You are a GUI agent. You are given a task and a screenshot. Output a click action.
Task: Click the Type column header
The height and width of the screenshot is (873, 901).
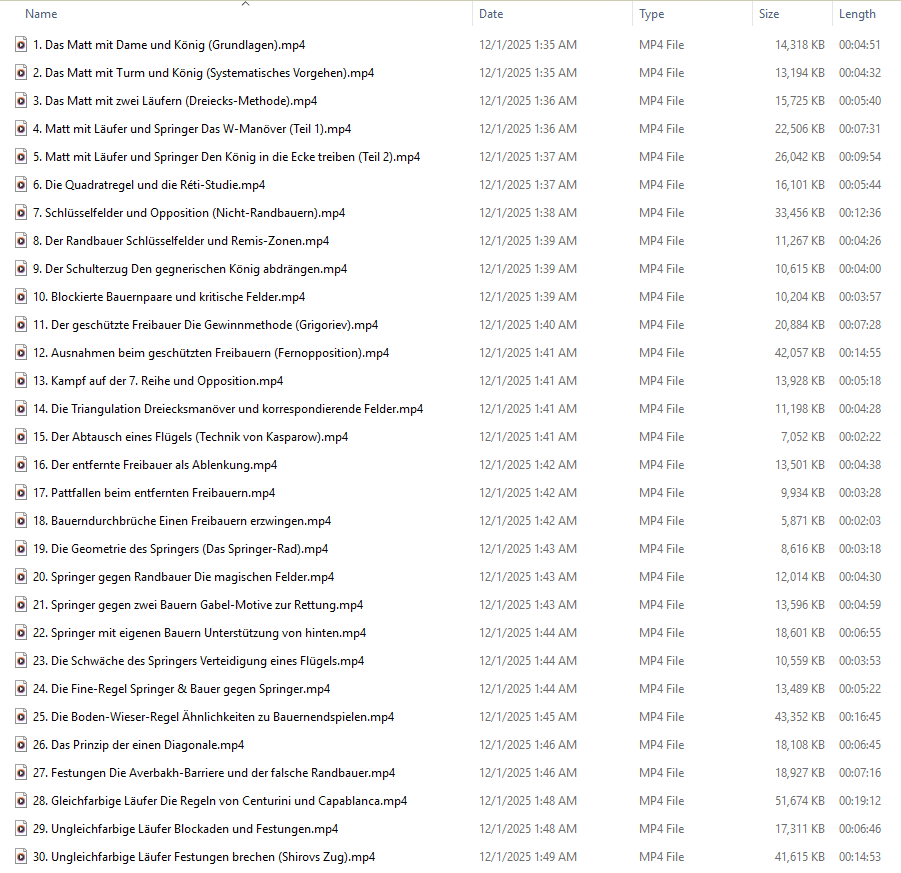652,14
